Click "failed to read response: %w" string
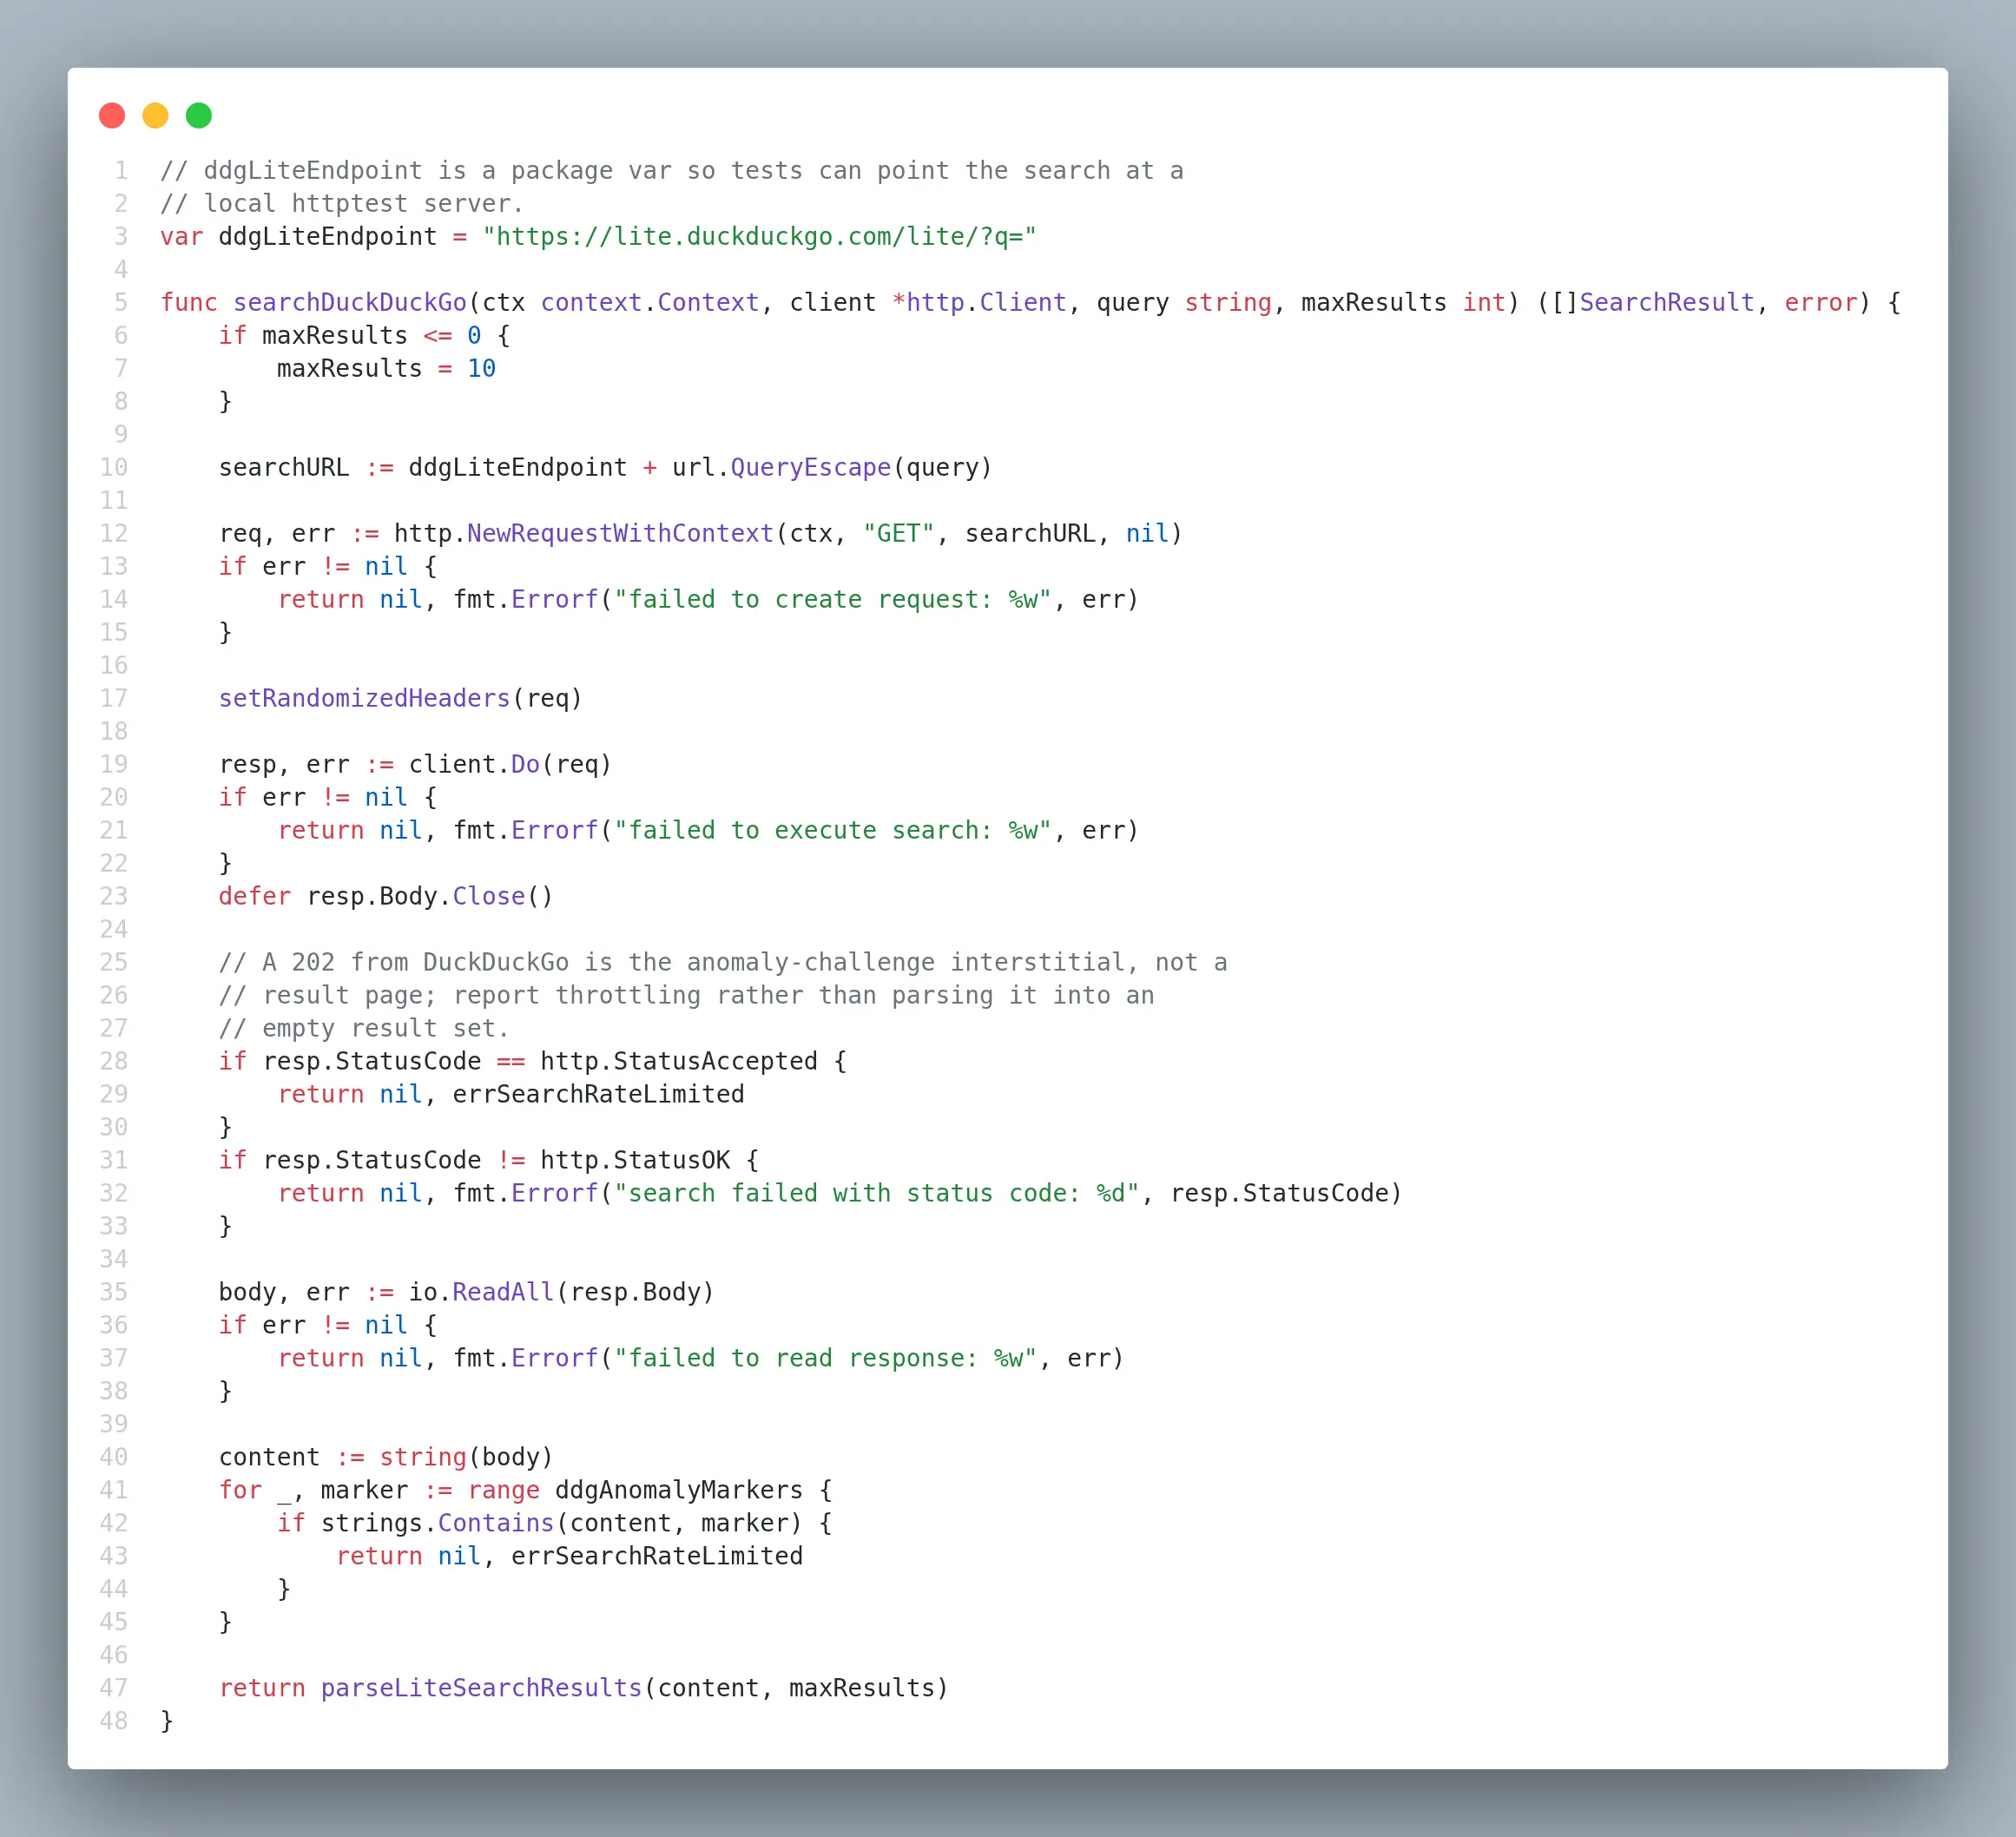This screenshot has width=2016, height=1837. (x=825, y=1359)
